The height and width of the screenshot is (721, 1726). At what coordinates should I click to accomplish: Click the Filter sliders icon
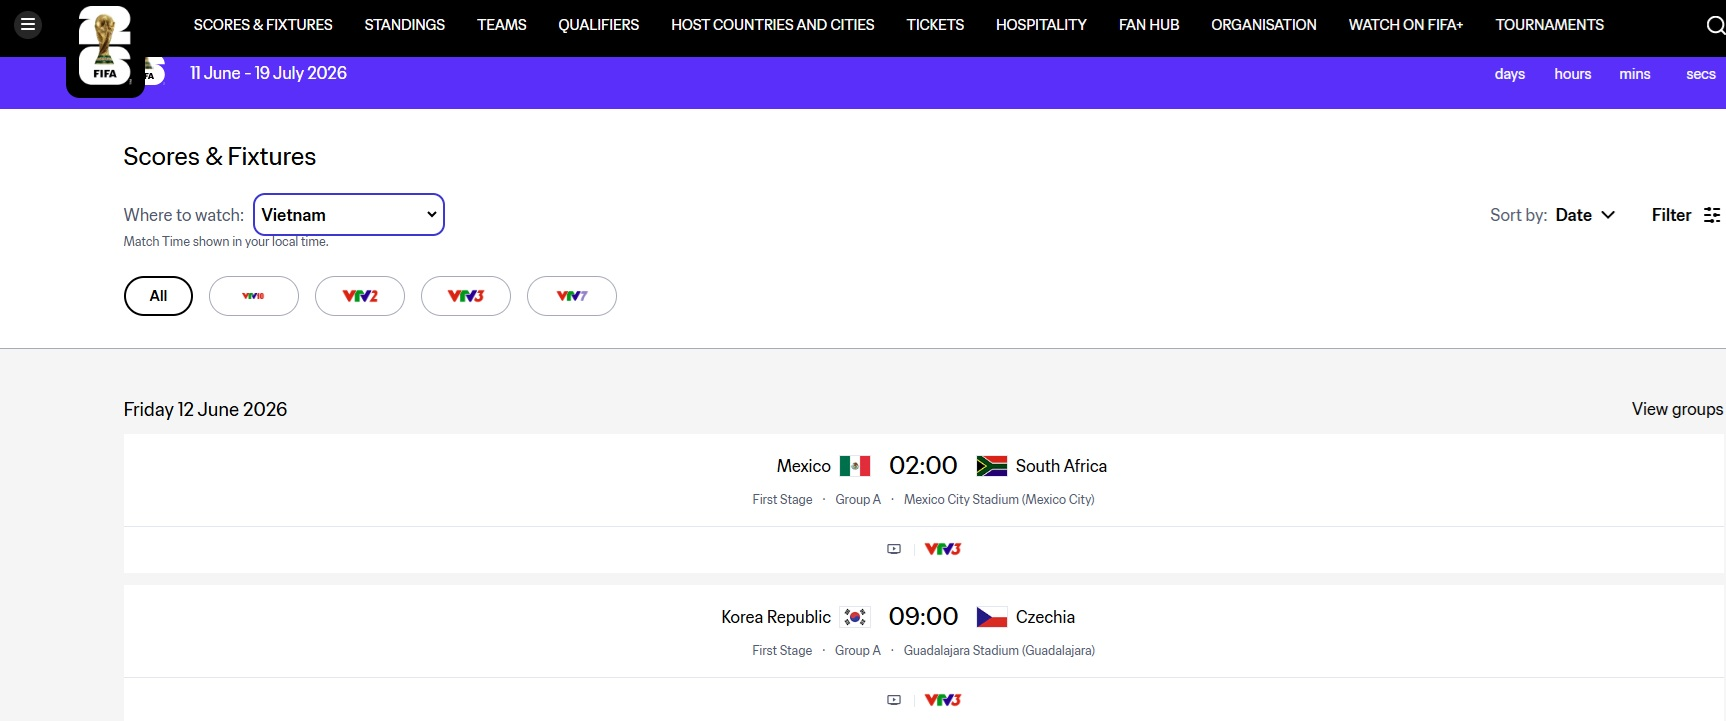pyautogui.click(x=1712, y=215)
